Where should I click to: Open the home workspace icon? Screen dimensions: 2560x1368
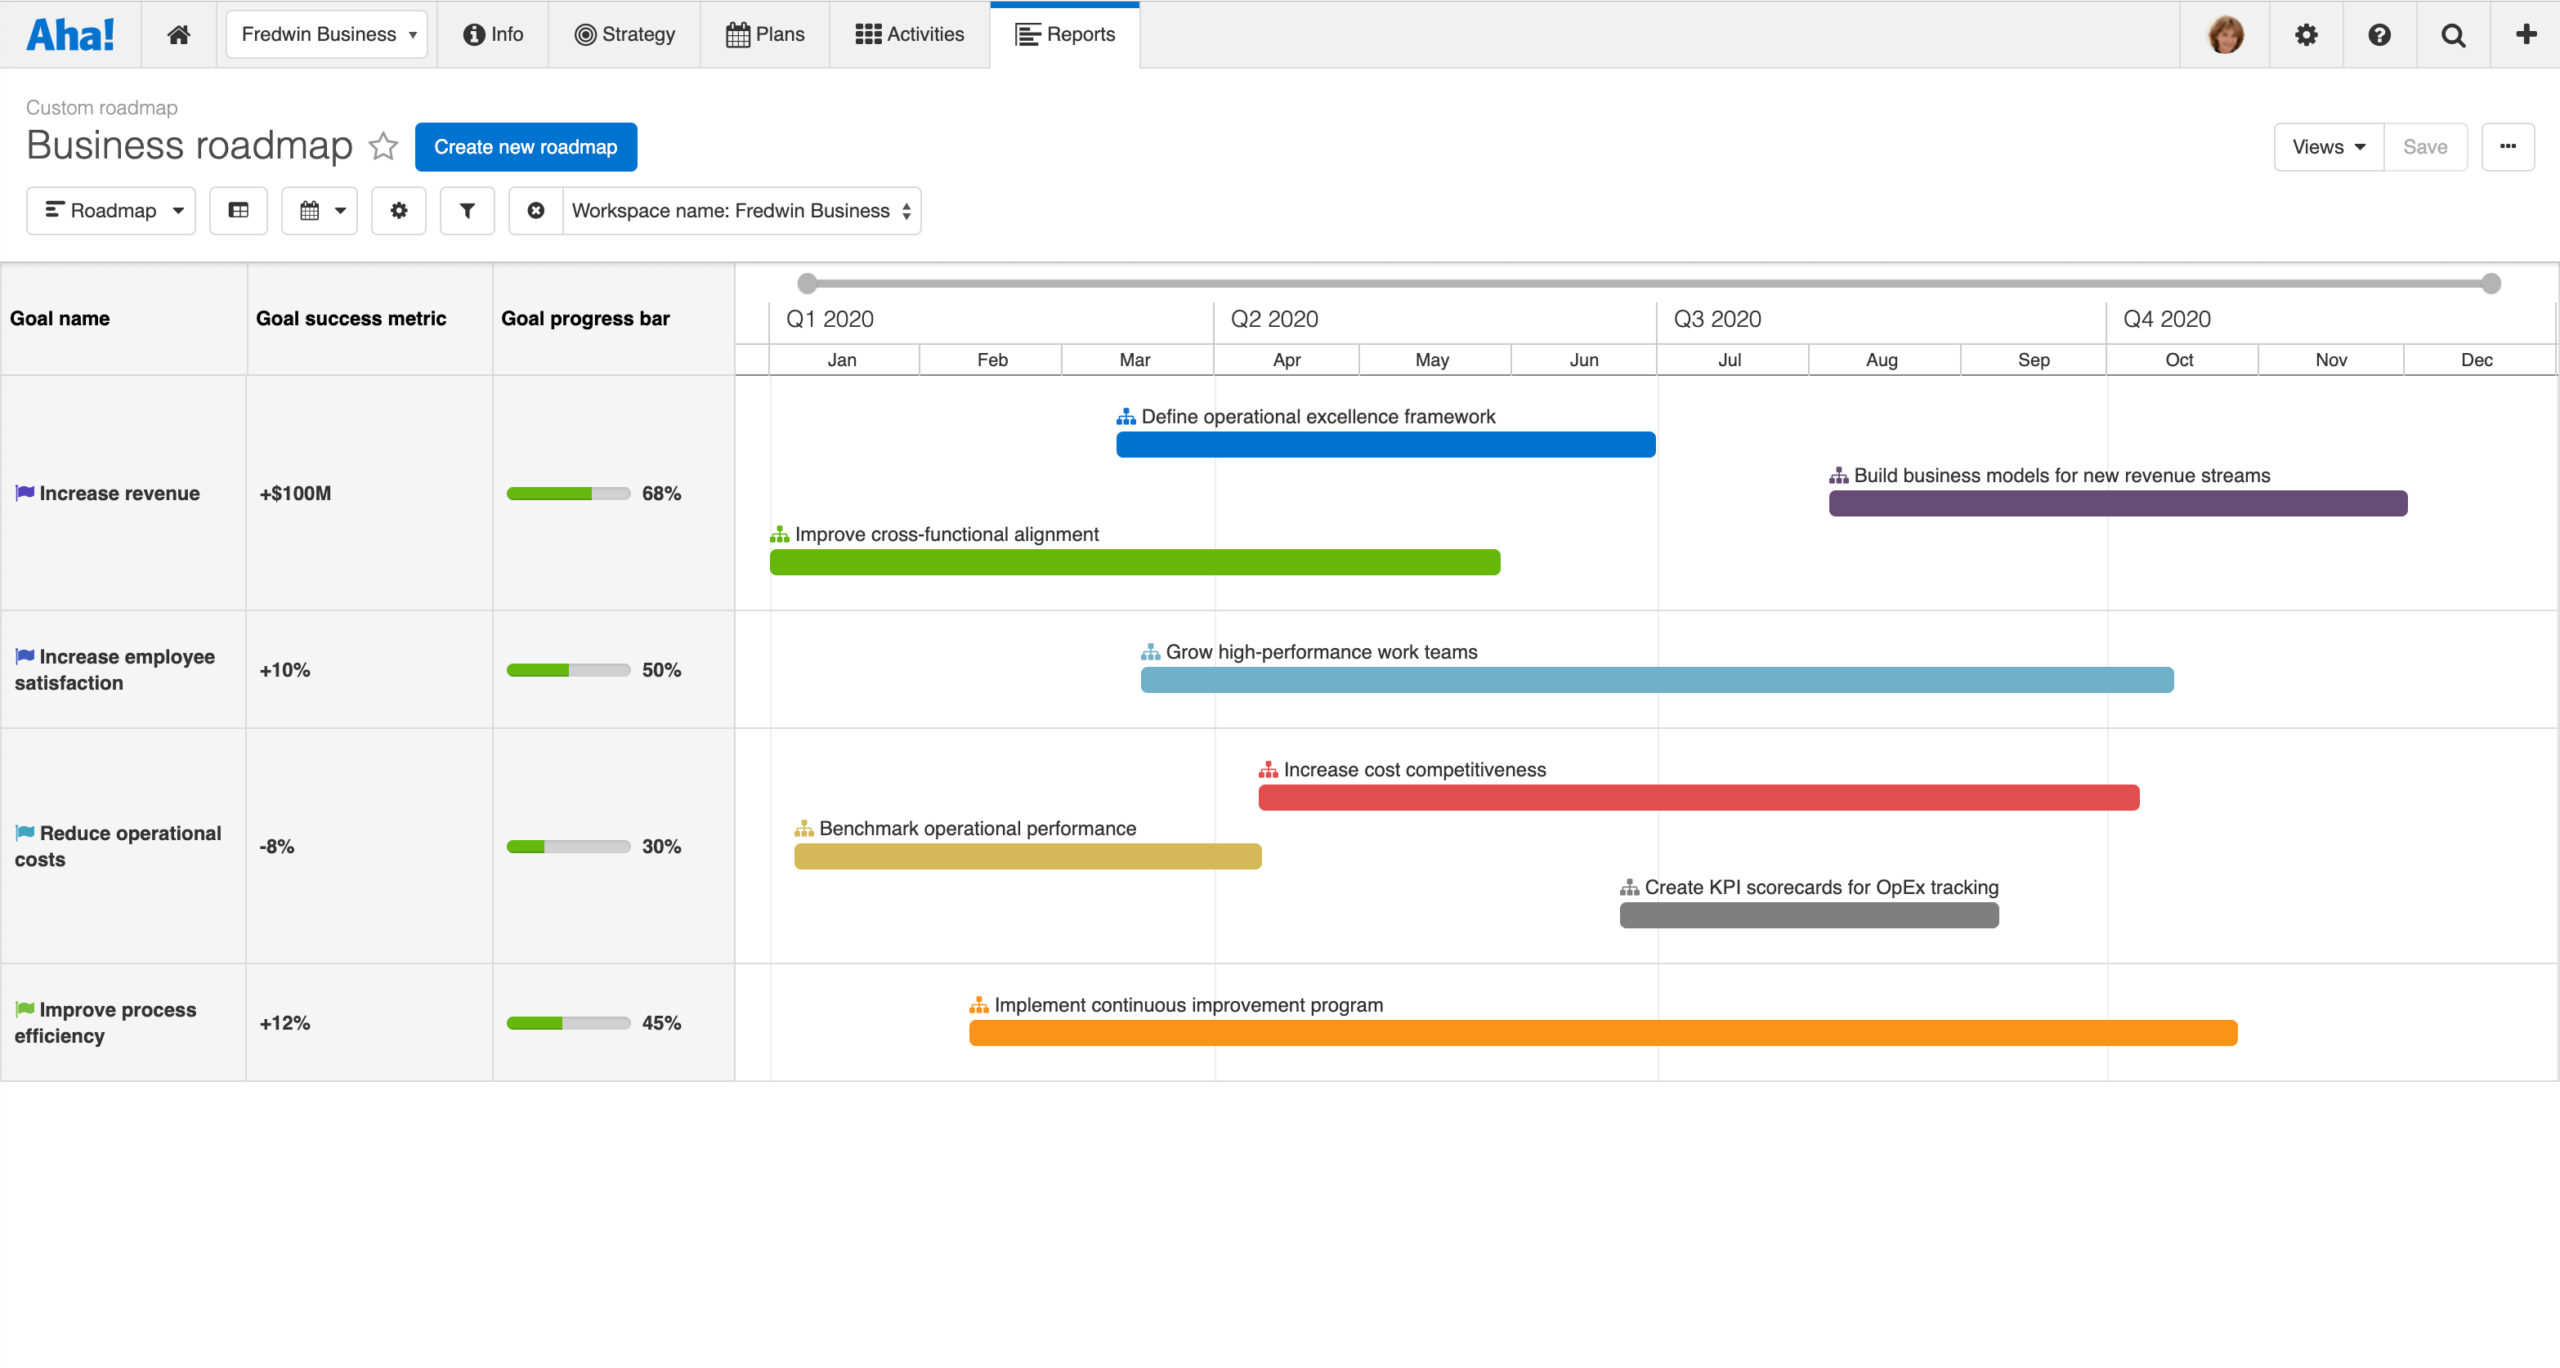[178, 33]
